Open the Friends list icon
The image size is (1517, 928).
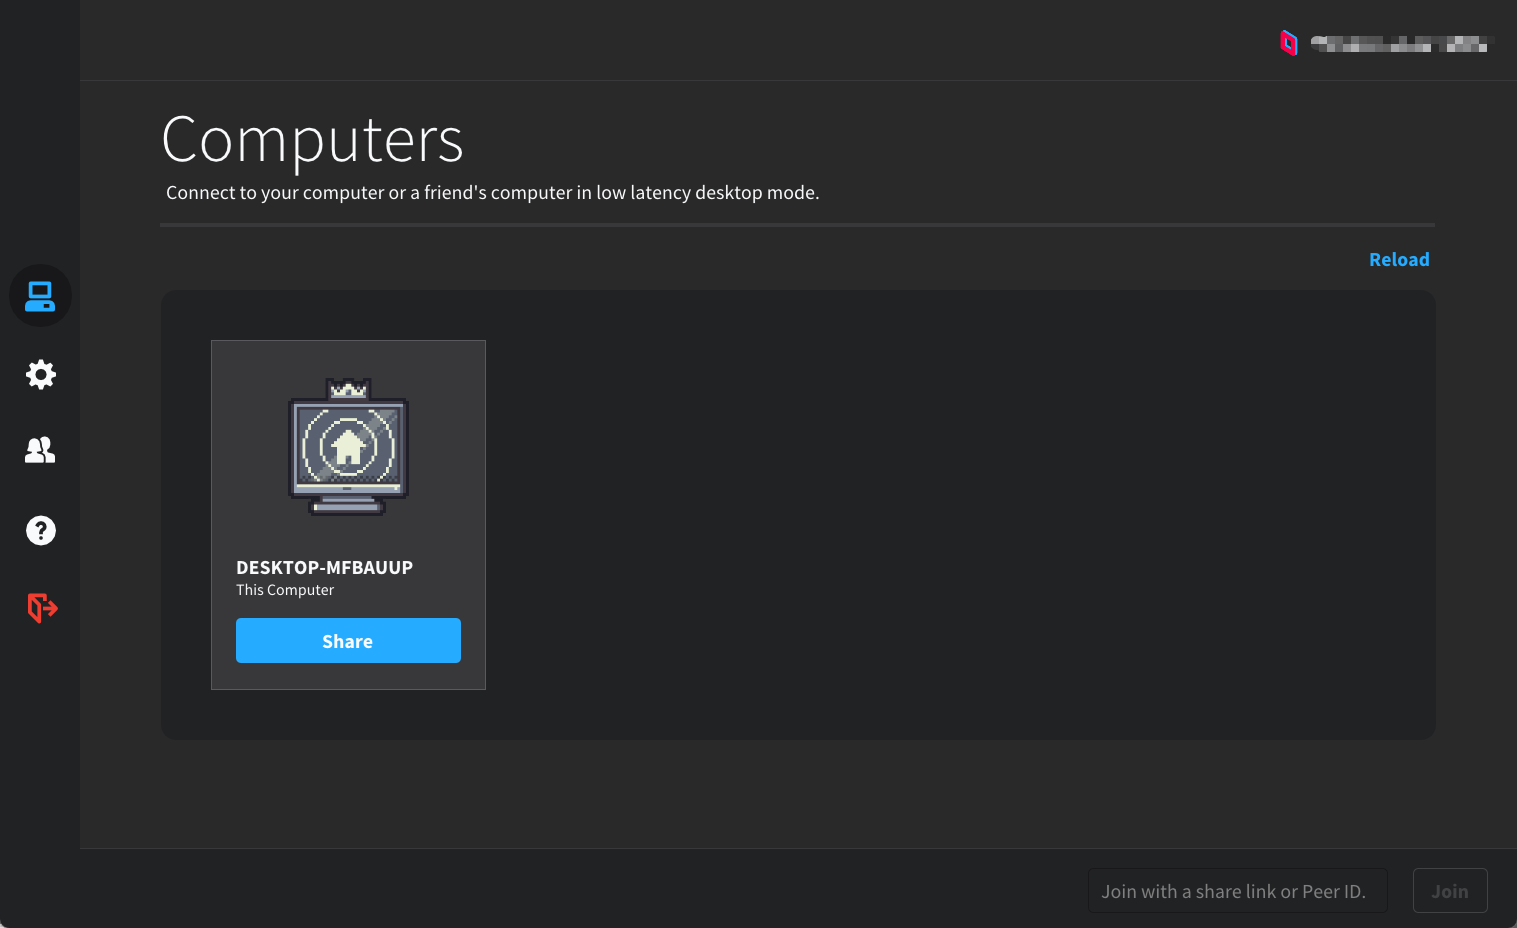(40, 451)
